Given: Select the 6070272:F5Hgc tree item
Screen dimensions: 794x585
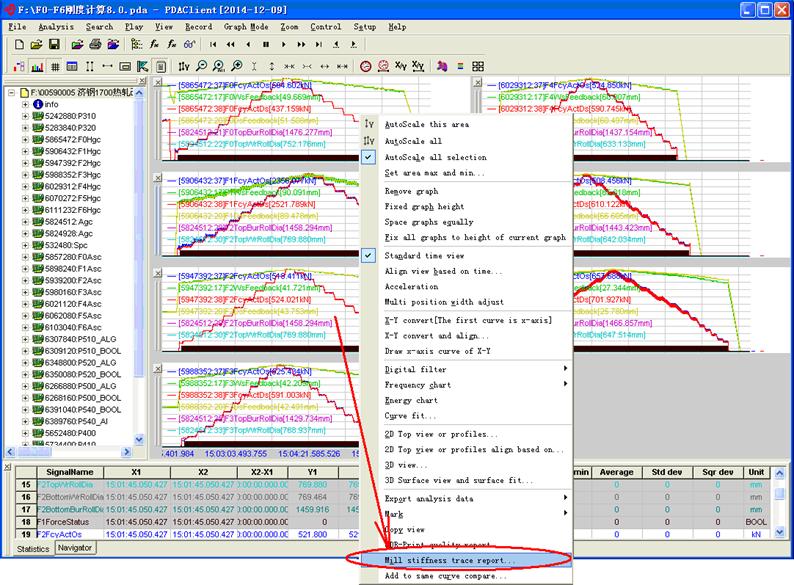Looking at the screenshot, I should tap(72, 198).
